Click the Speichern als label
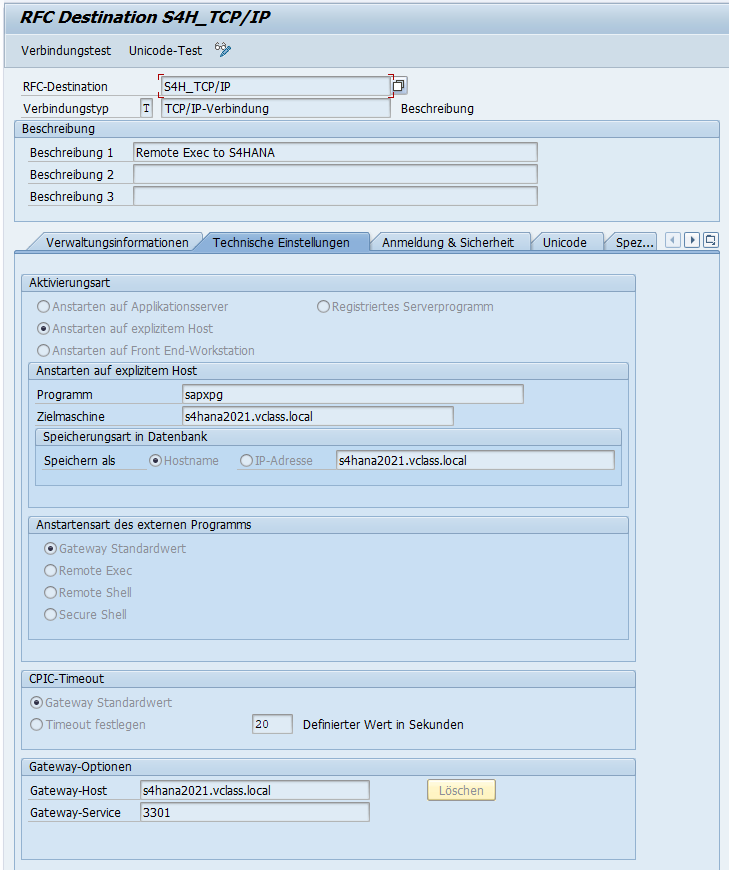This screenshot has height=870, width=729. (x=79, y=461)
